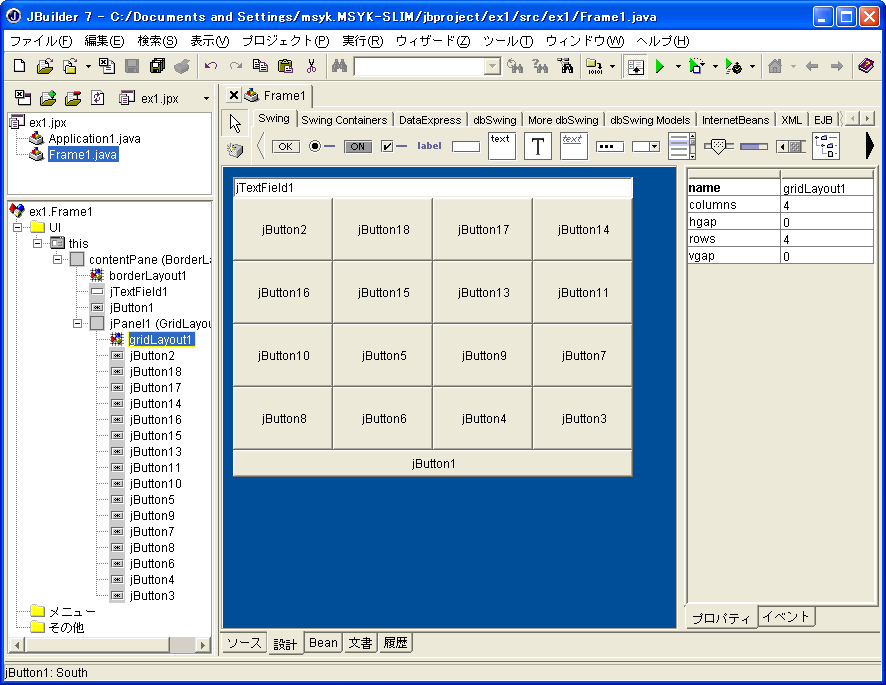The width and height of the screenshot is (886, 685).
Task: Pick the JToggleButton ON component in the palette
Action: 357,146
